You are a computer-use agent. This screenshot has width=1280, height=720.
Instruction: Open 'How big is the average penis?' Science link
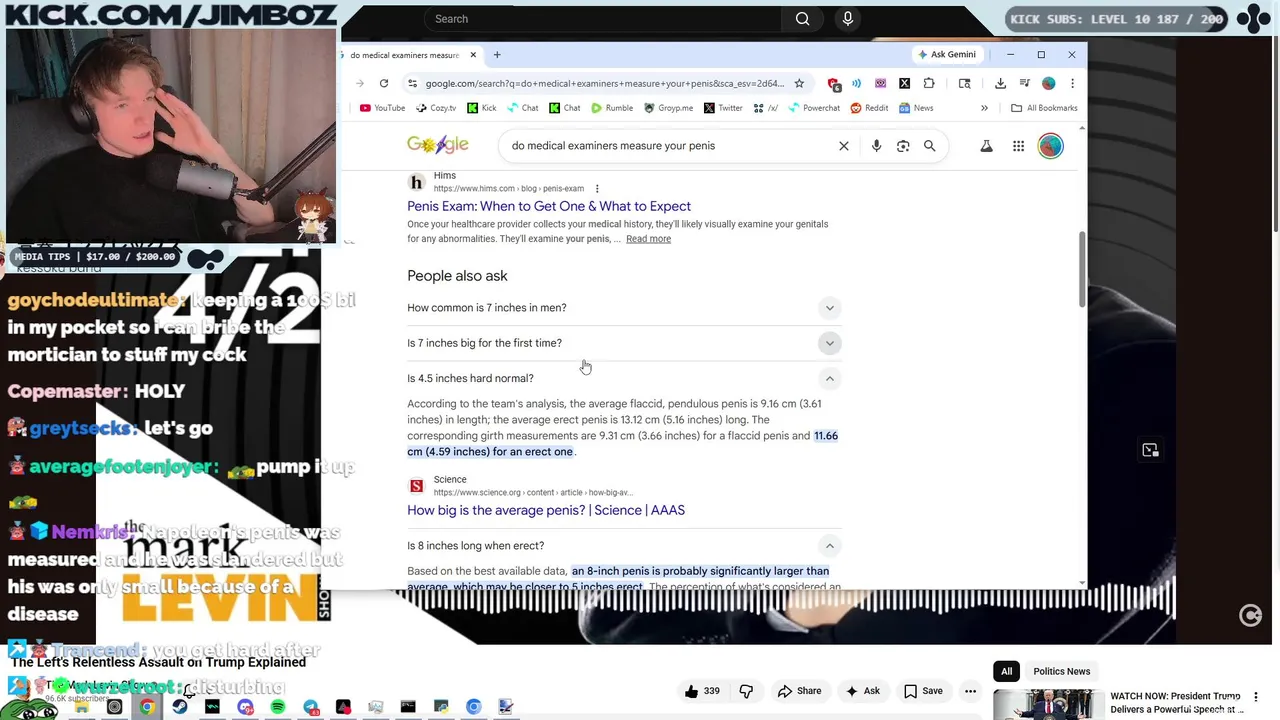click(x=546, y=510)
